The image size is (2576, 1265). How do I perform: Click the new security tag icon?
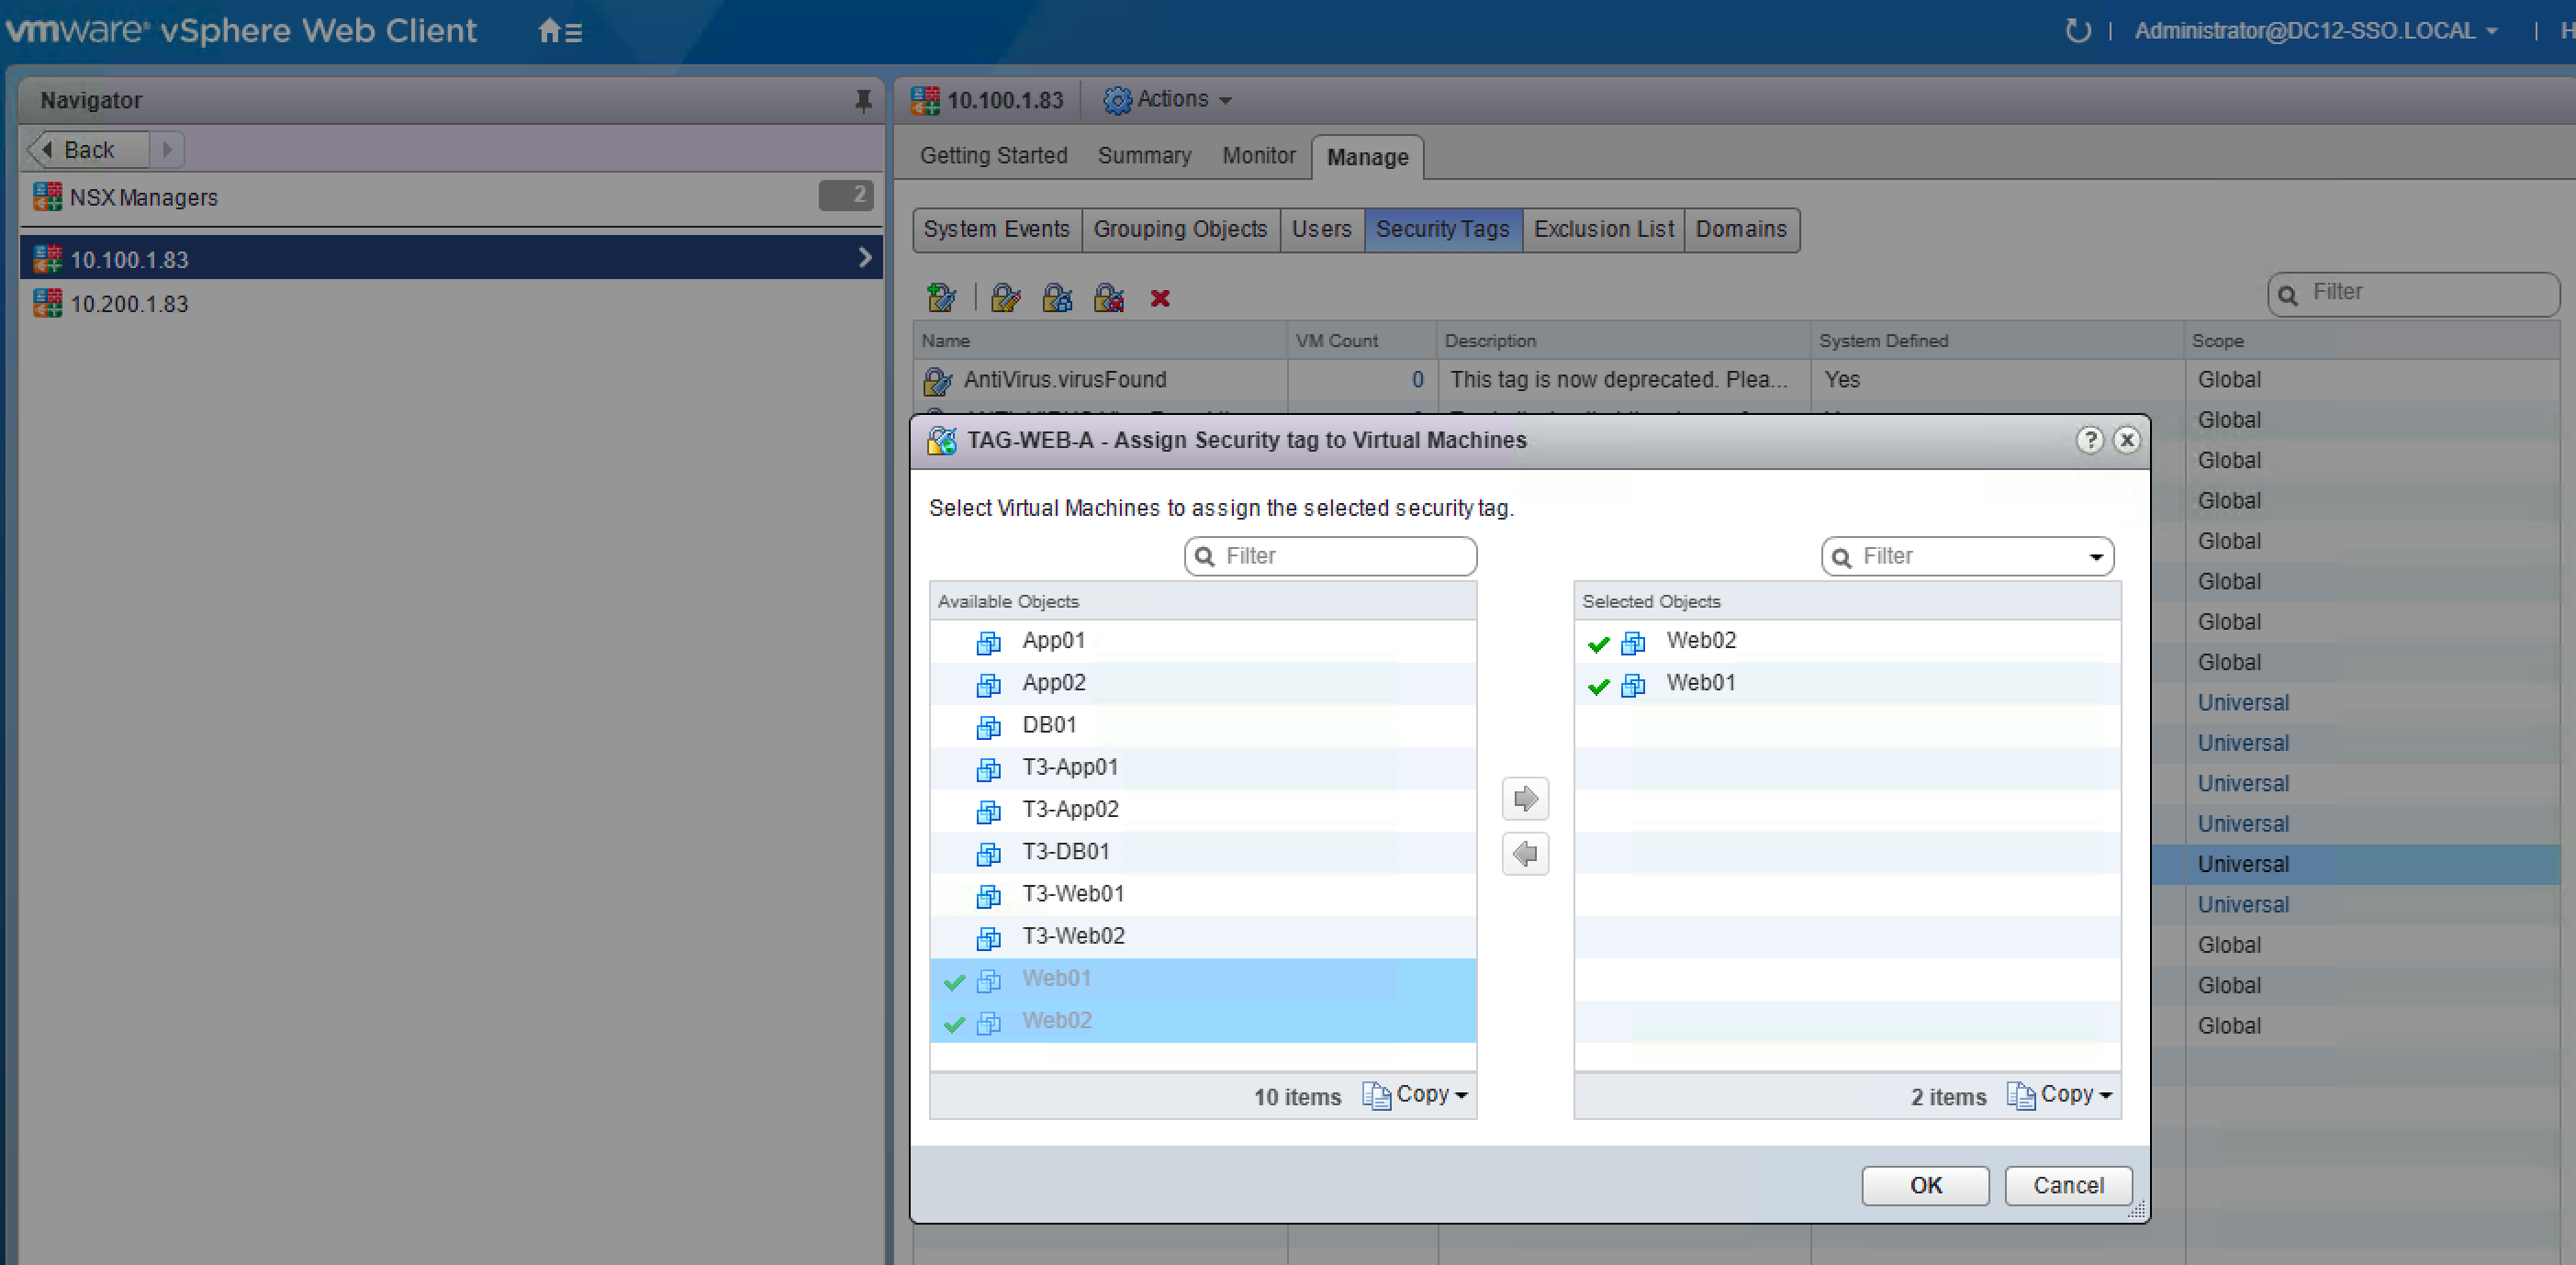tap(941, 298)
